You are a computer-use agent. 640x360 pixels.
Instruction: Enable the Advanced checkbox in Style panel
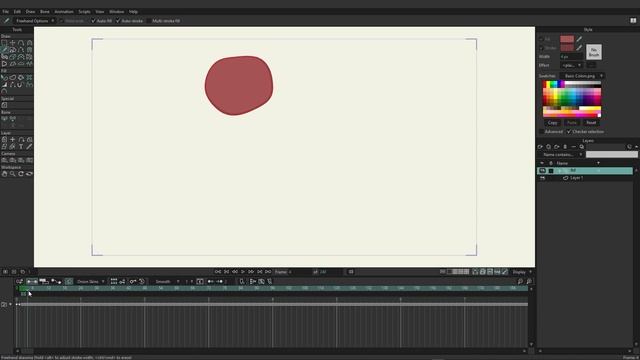point(541,131)
